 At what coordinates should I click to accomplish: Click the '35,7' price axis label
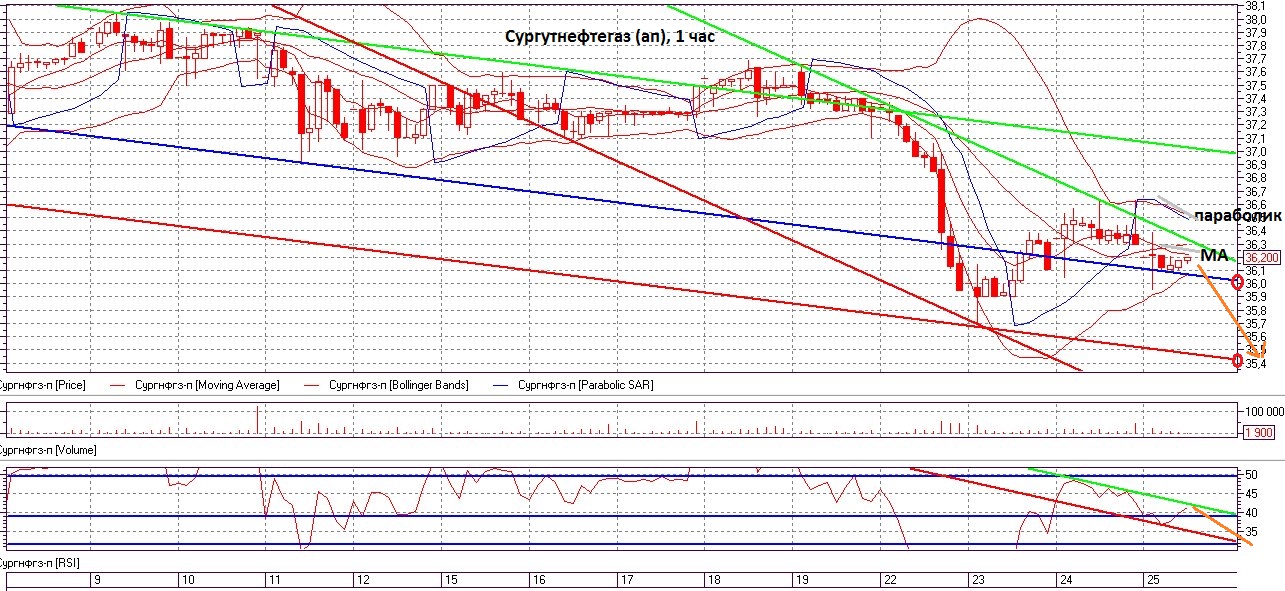tap(1256, 324)
